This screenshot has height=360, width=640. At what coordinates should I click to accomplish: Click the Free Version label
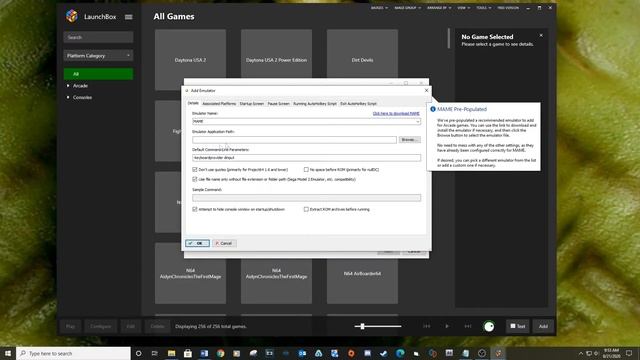tap(508, 8)
